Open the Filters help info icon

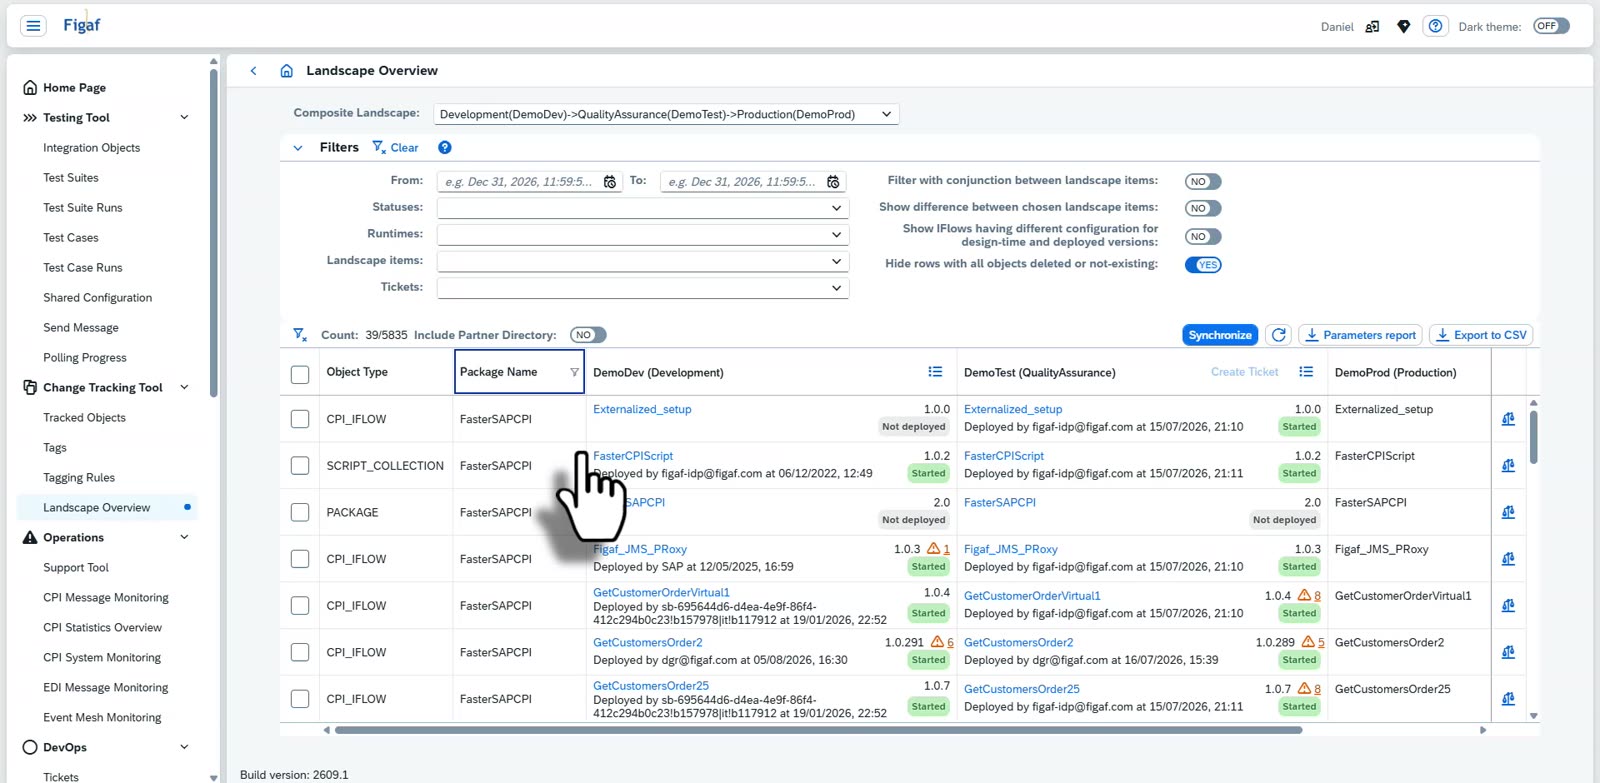click(445, 147)
